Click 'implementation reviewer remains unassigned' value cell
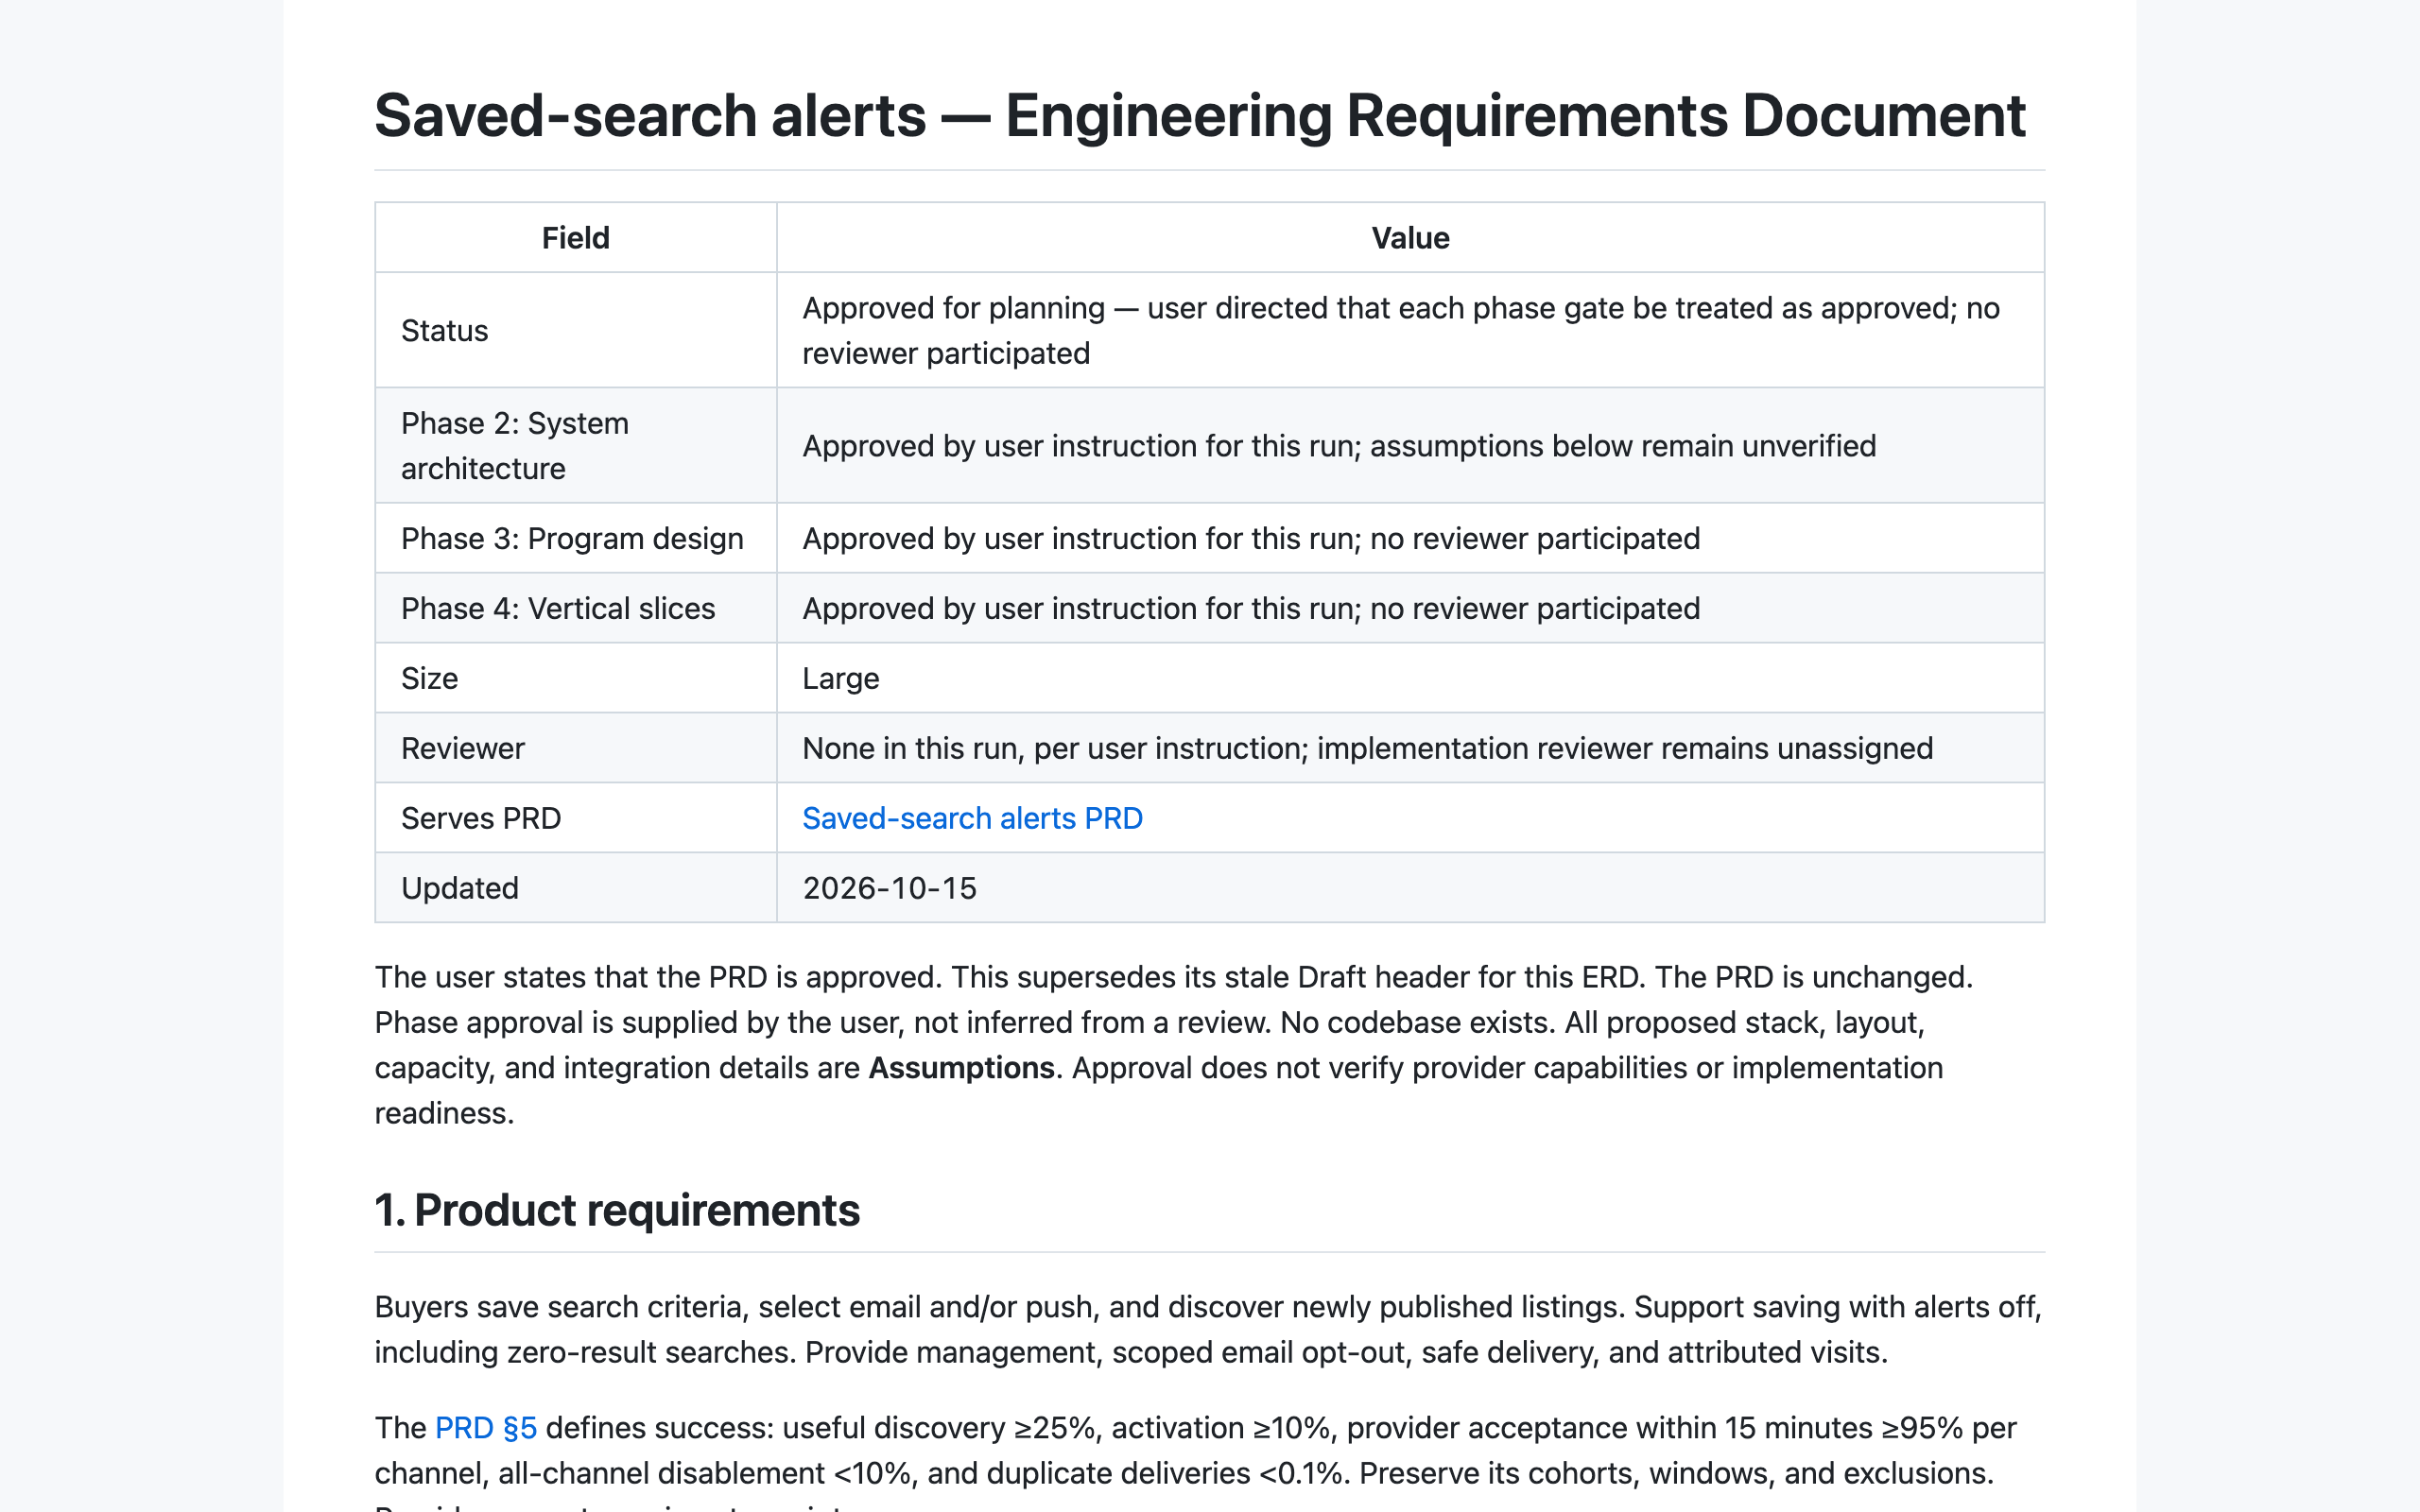 [x=1410, y=748]
